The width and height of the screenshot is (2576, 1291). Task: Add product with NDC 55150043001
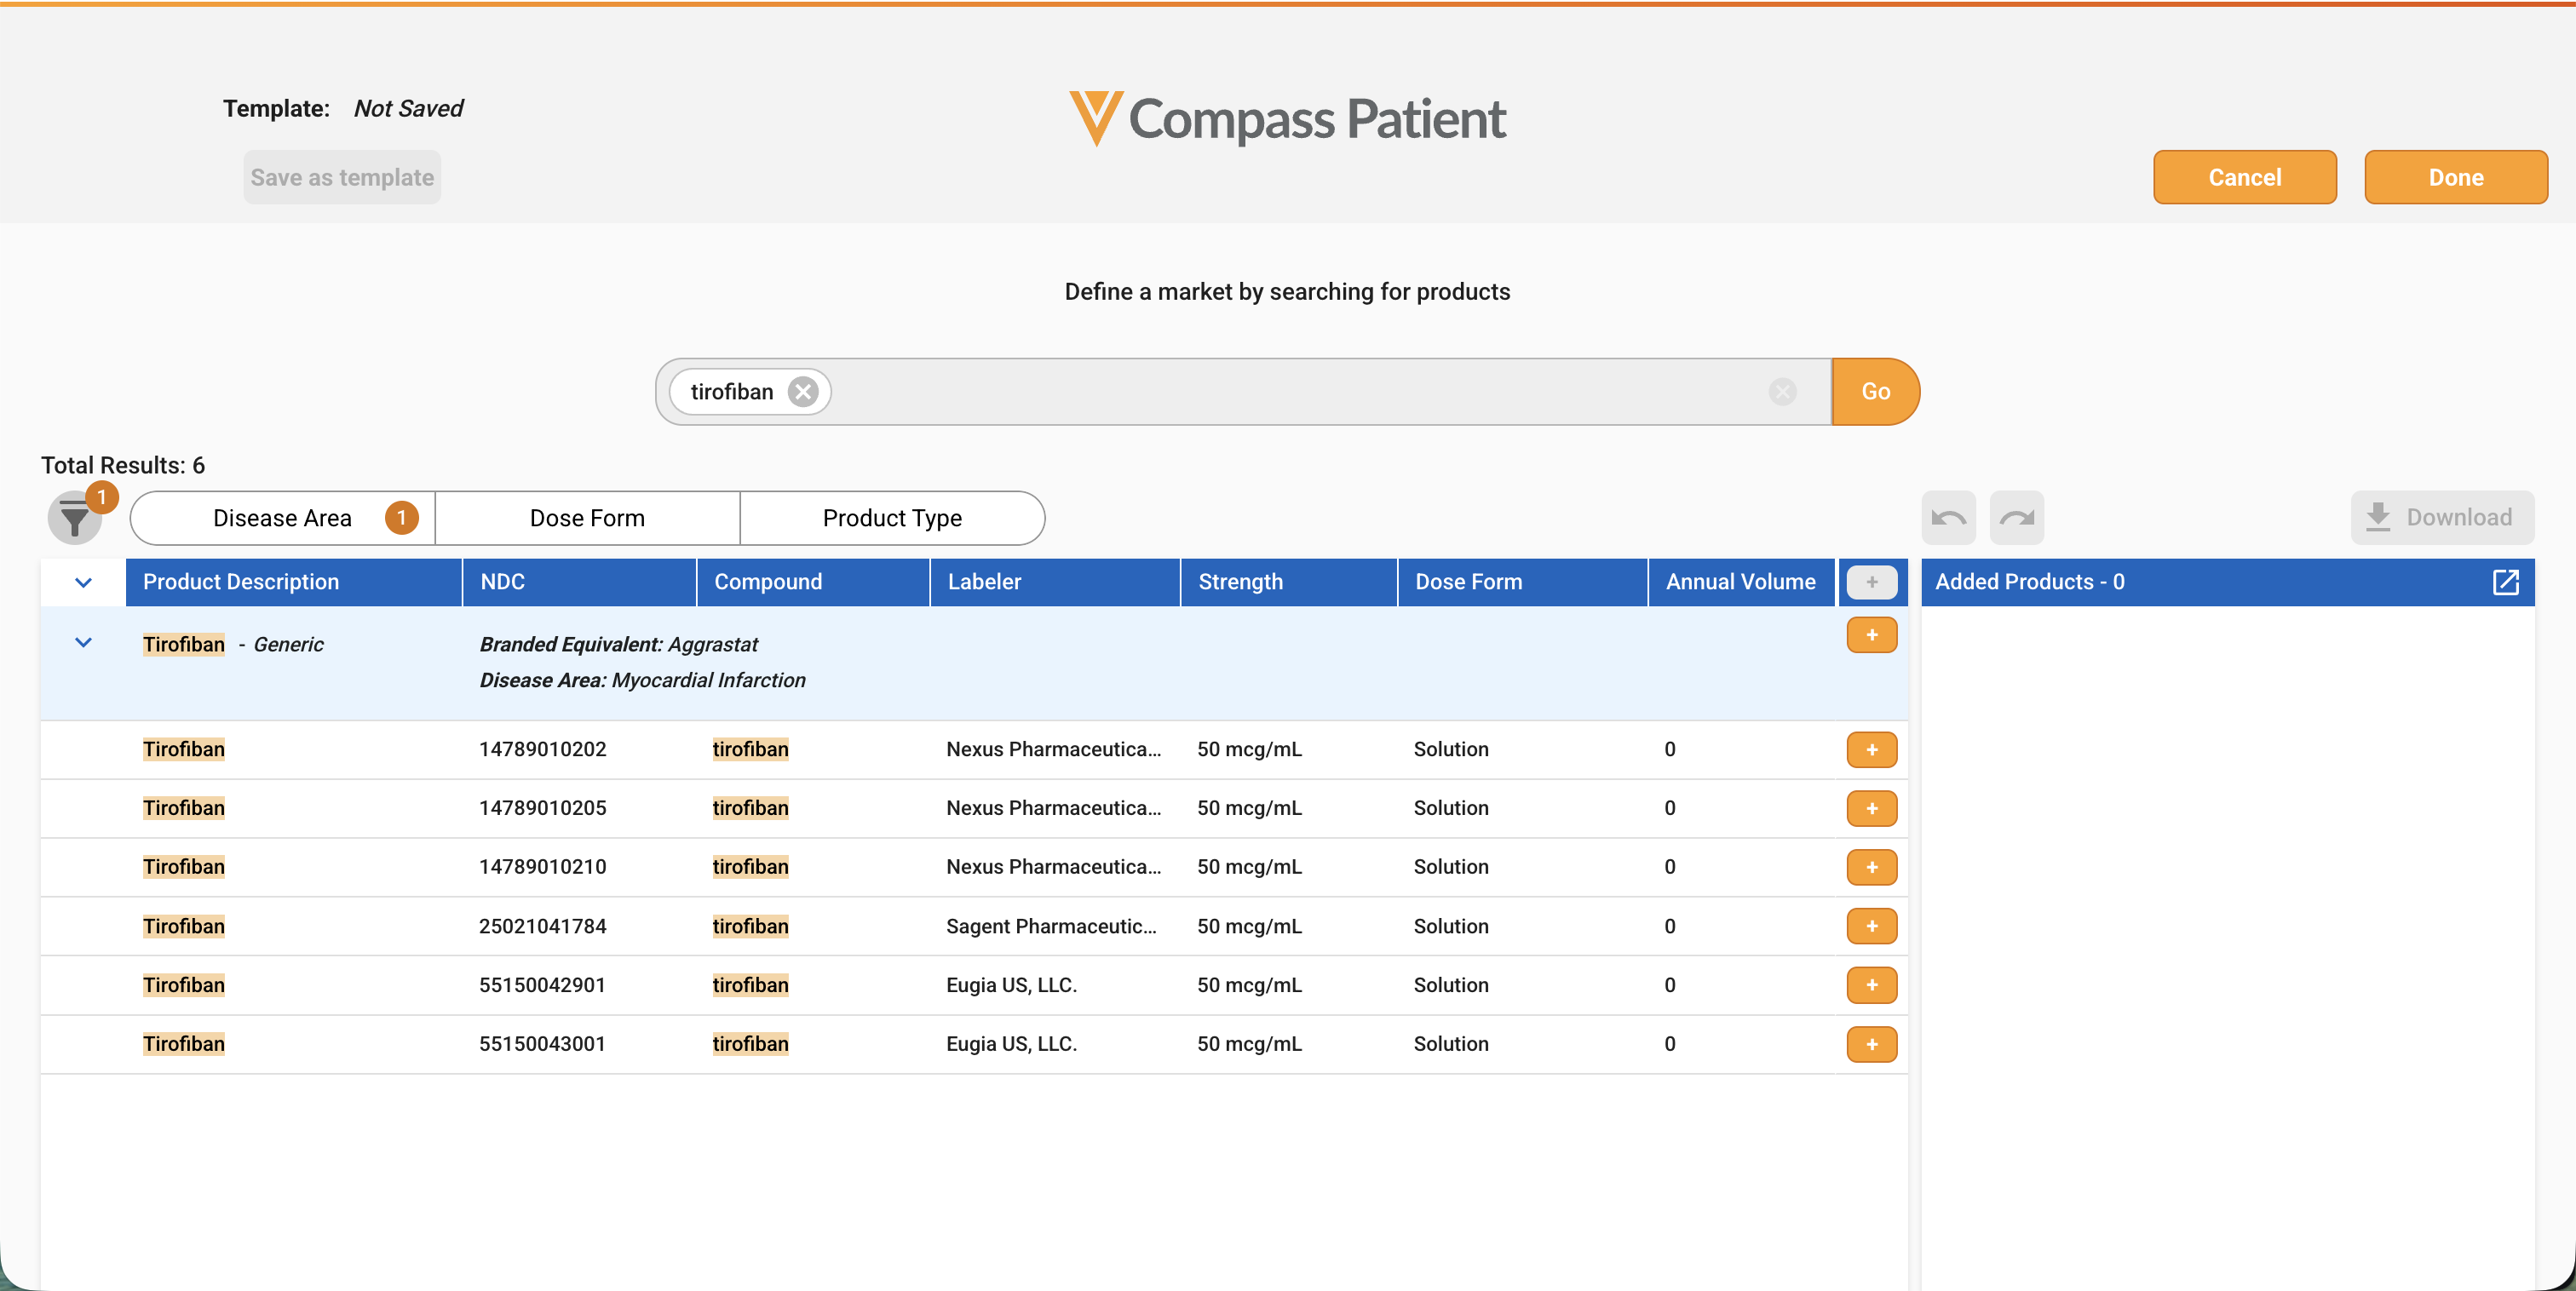[x=1872, y=1044]
